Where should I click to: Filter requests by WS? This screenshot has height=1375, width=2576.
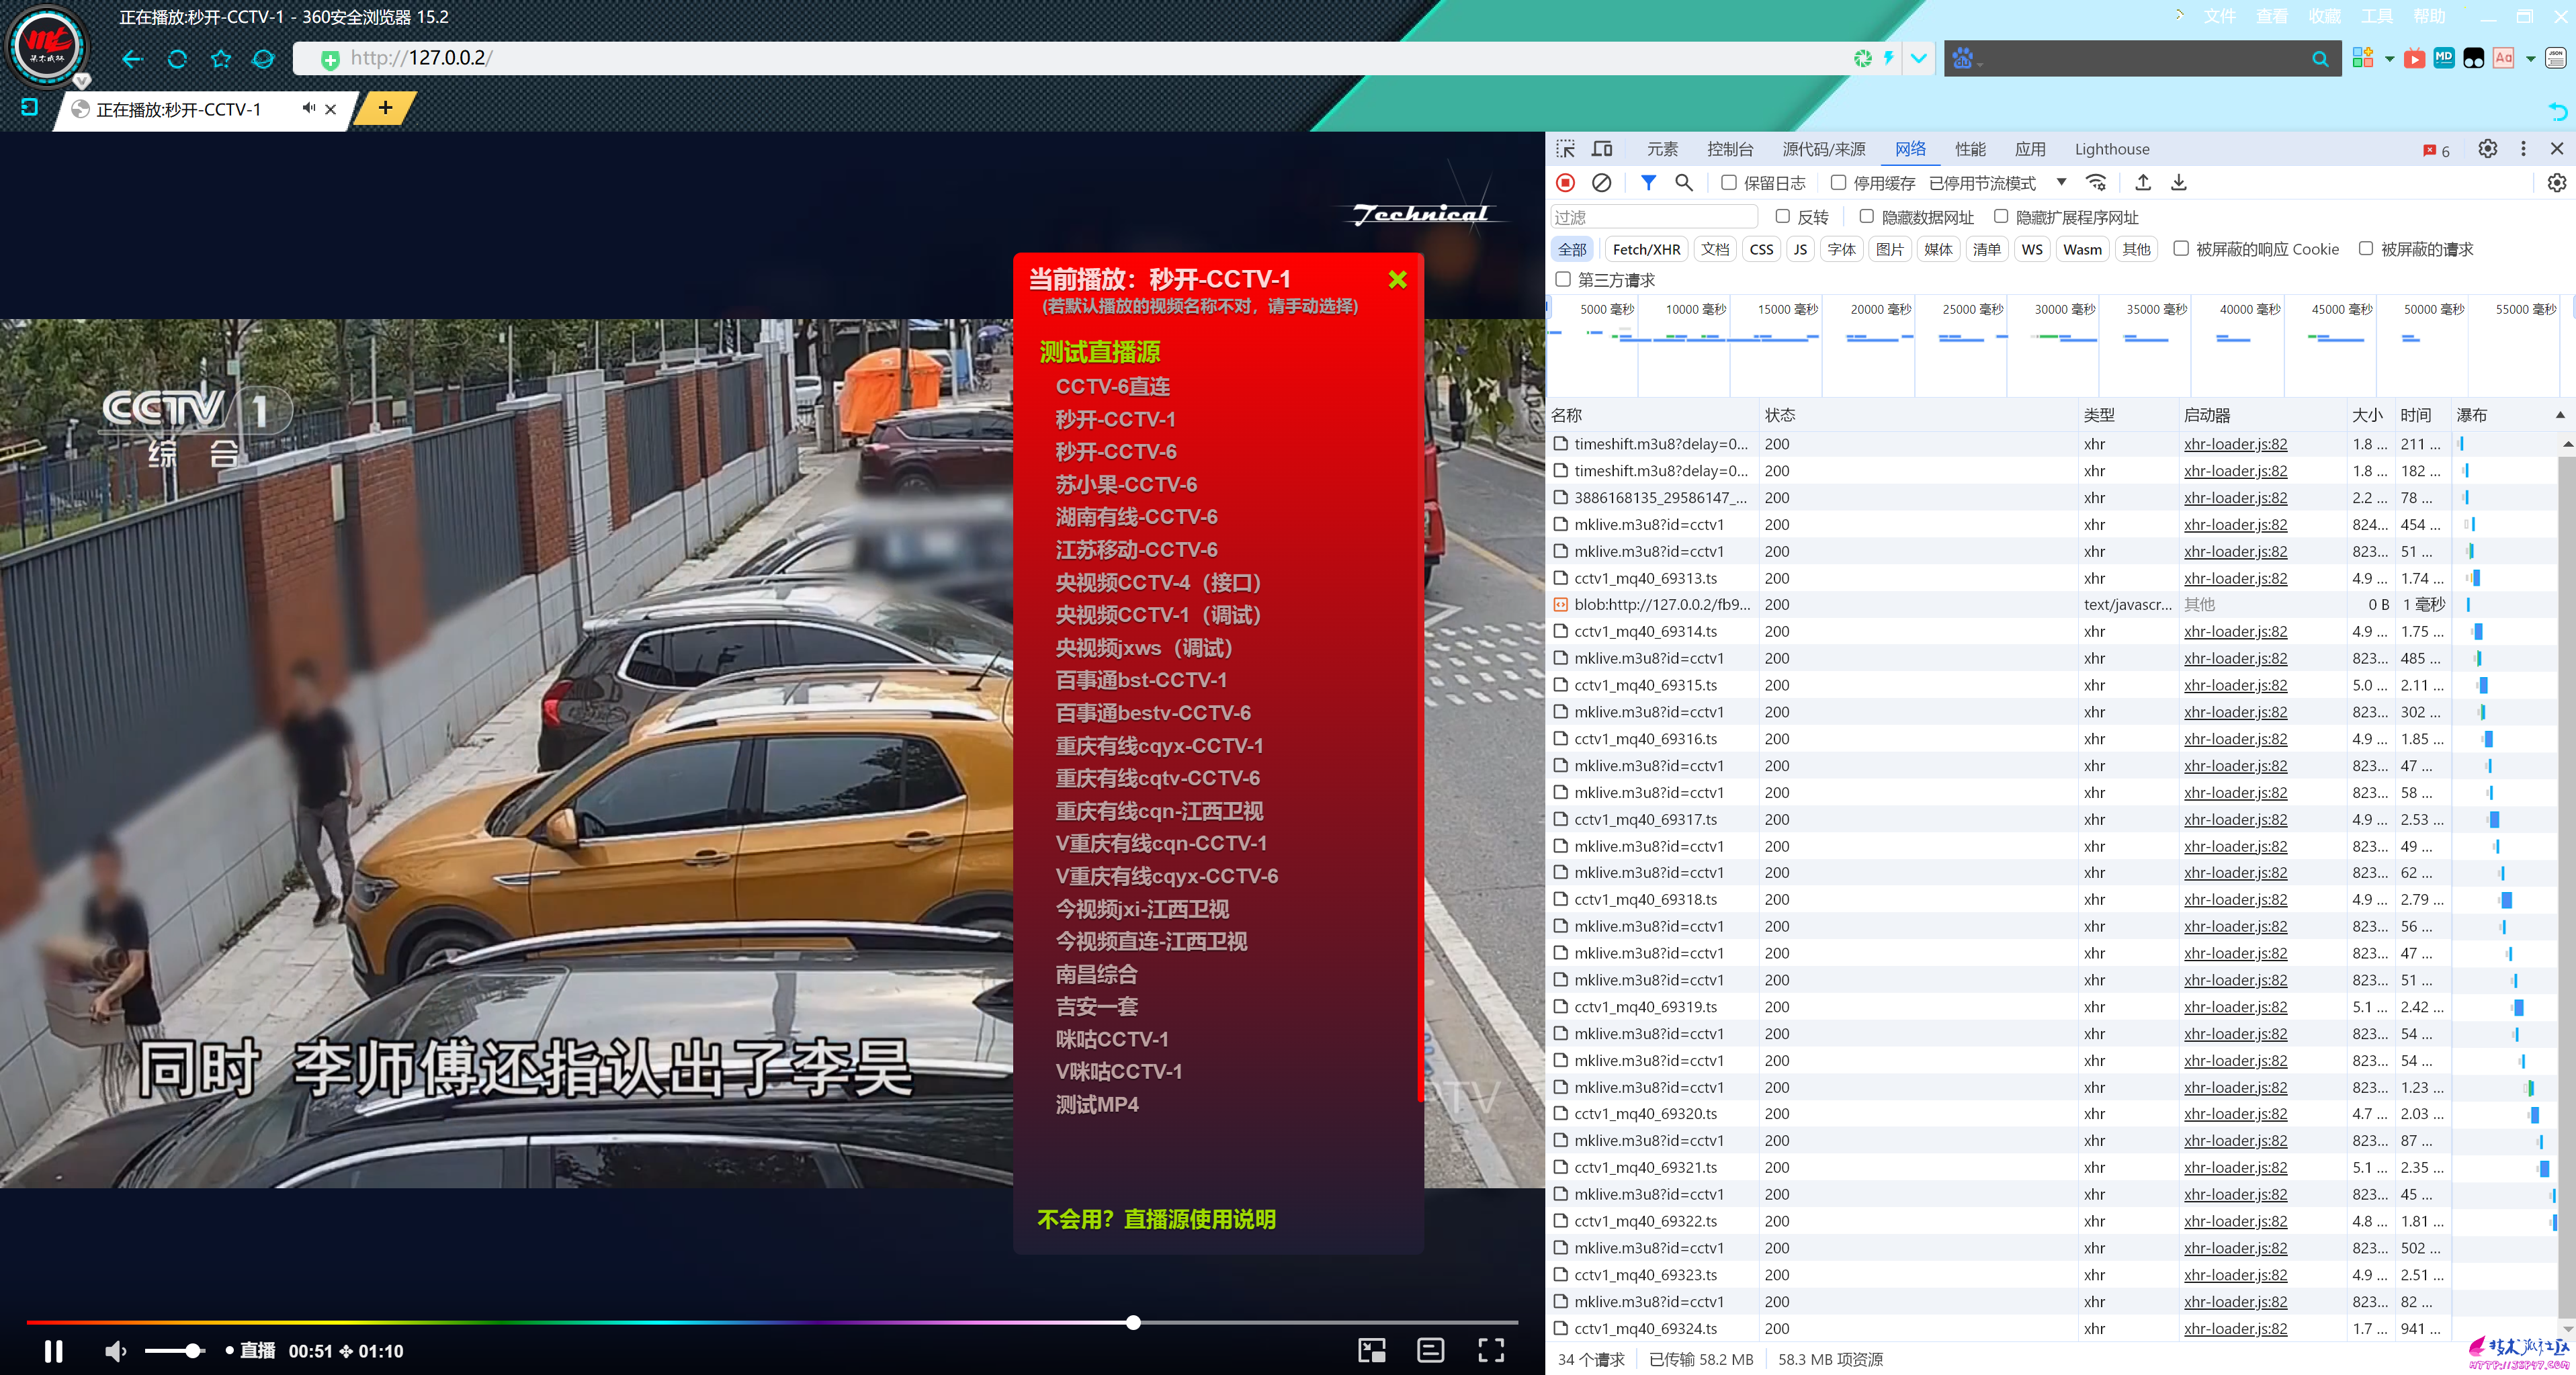pyautogui.click(x=2031, y=249)
